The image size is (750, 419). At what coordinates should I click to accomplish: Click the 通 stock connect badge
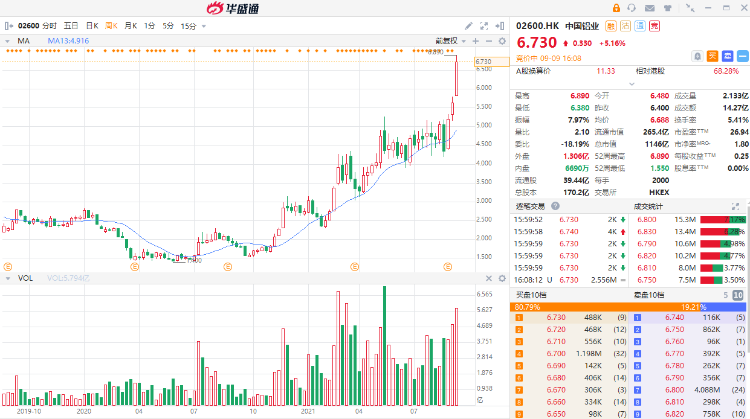640,26
